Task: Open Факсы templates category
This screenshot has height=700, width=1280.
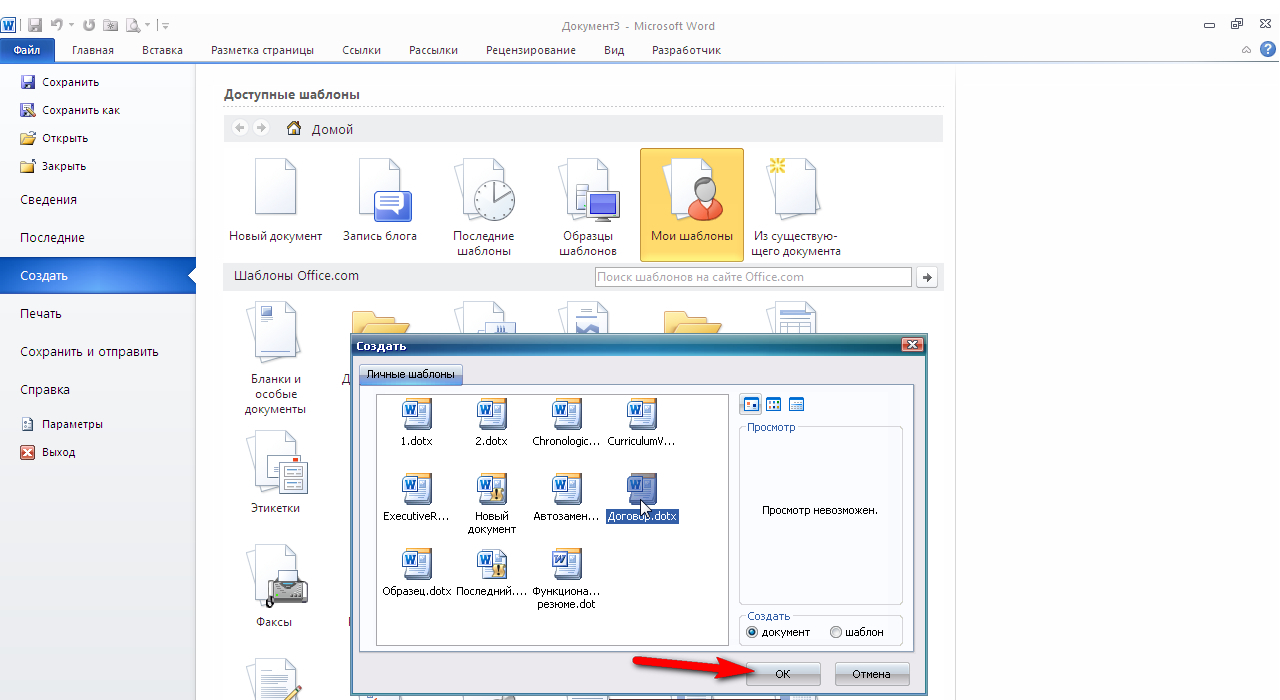Action: pos(275,587)
